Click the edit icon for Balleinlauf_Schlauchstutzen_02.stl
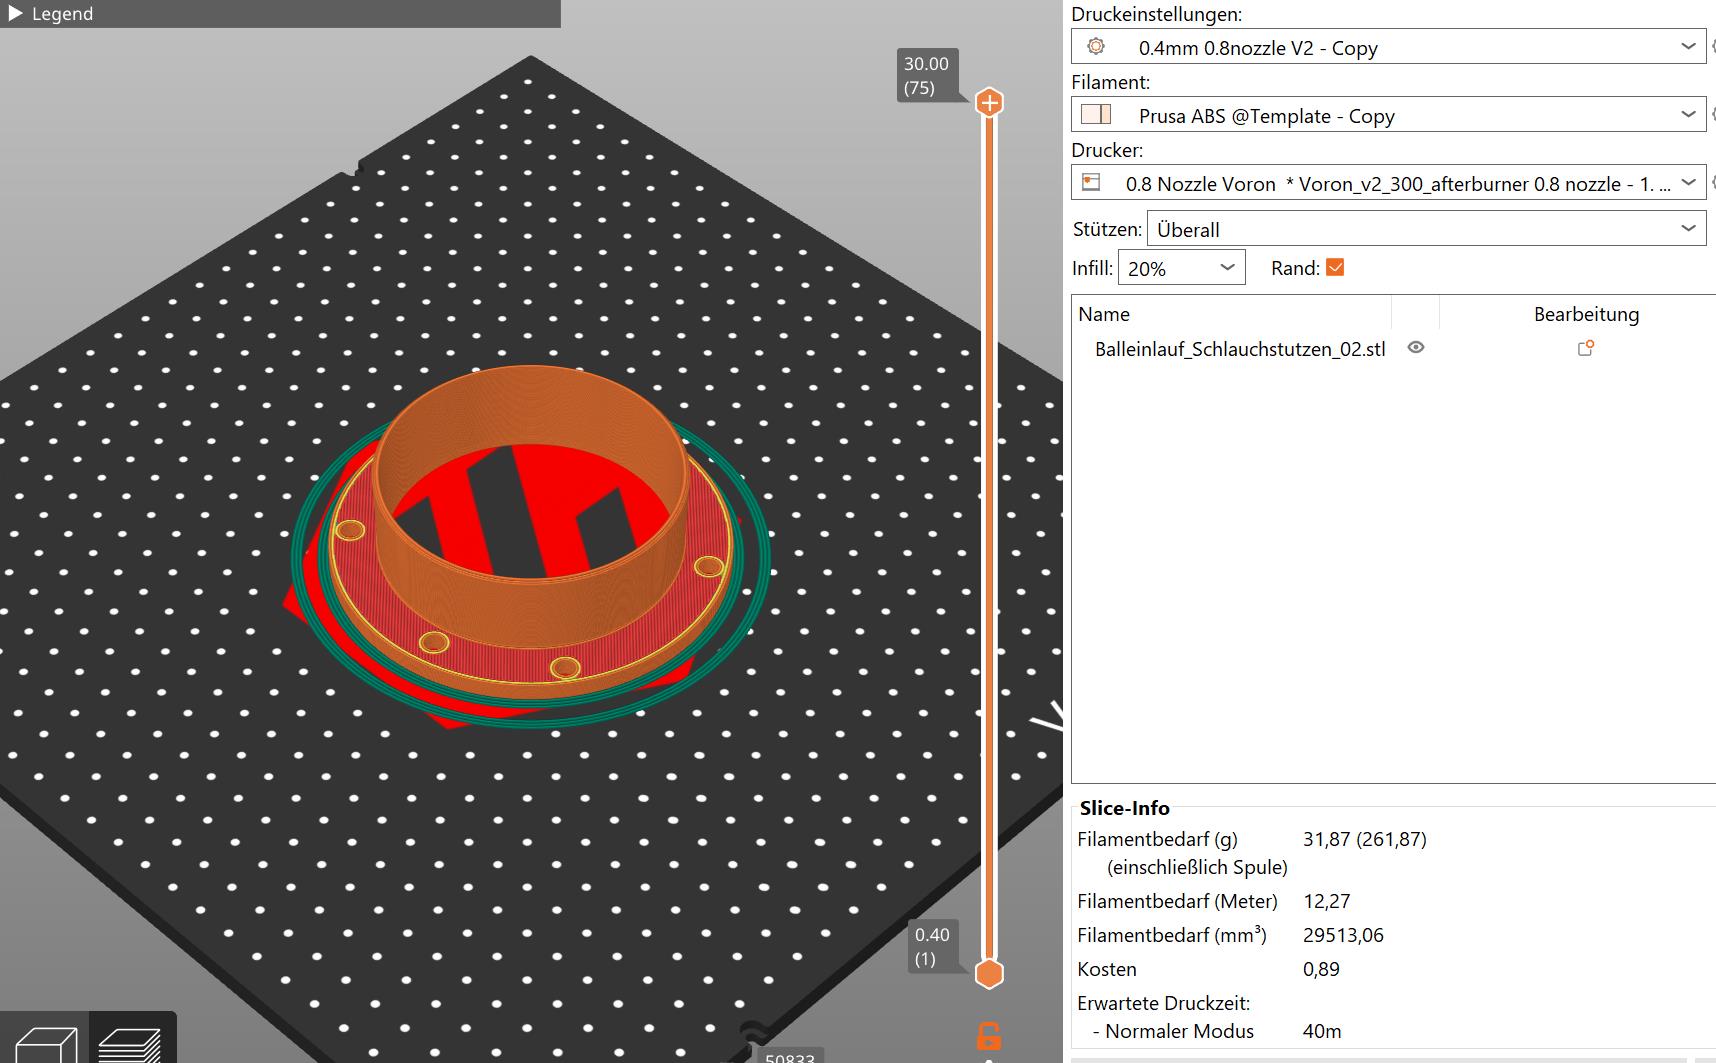The height and width of the screenshot is (1063, 1716). [1585, 348]
